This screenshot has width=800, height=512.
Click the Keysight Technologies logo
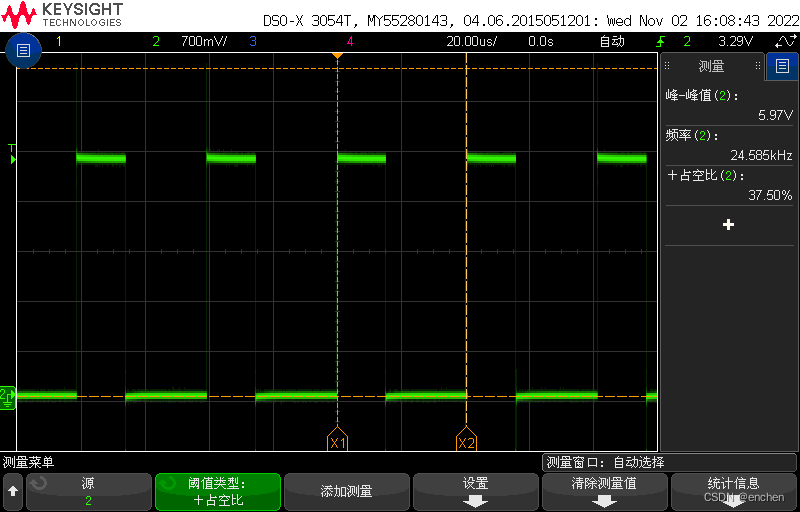point(62,15)
